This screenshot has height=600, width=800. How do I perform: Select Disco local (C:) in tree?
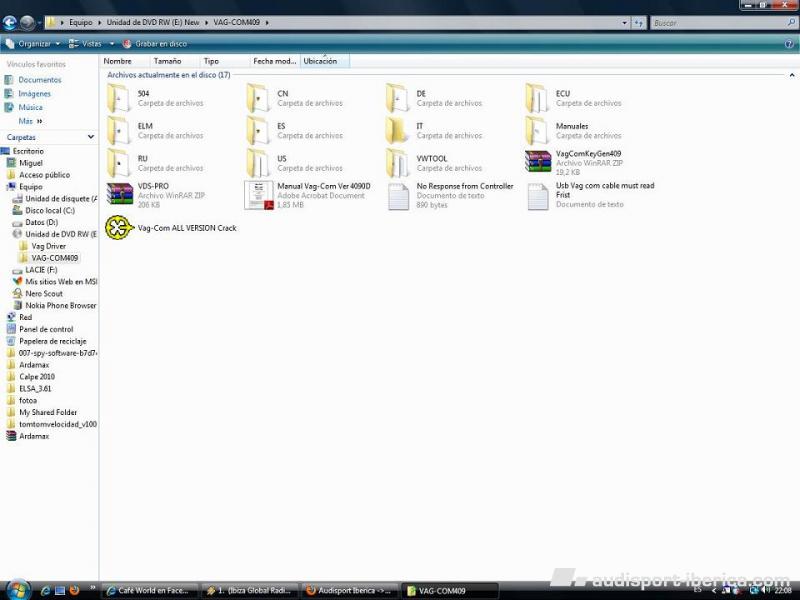point(44,210)
